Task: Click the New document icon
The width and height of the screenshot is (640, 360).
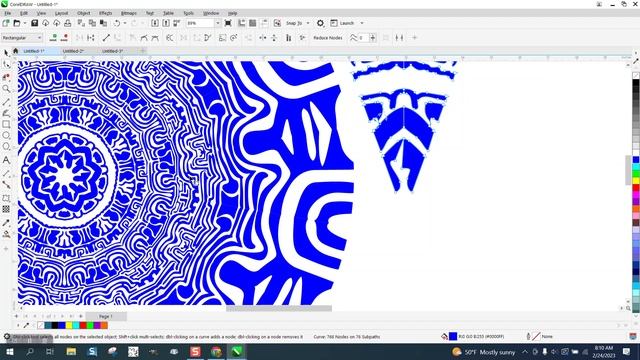Action: 6,23
